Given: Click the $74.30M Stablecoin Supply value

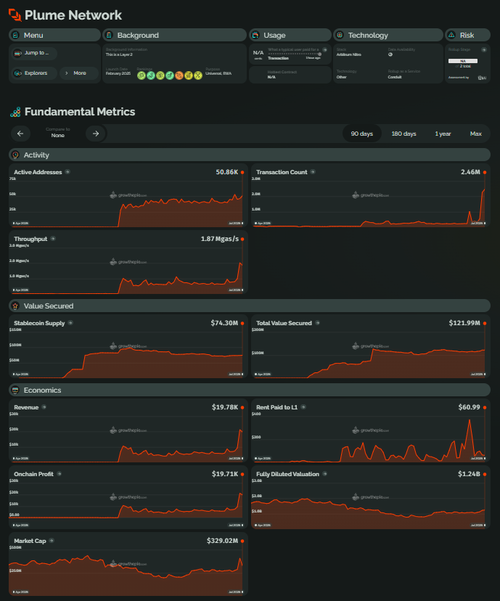Looking at the screenshot, I should (224, 323).
